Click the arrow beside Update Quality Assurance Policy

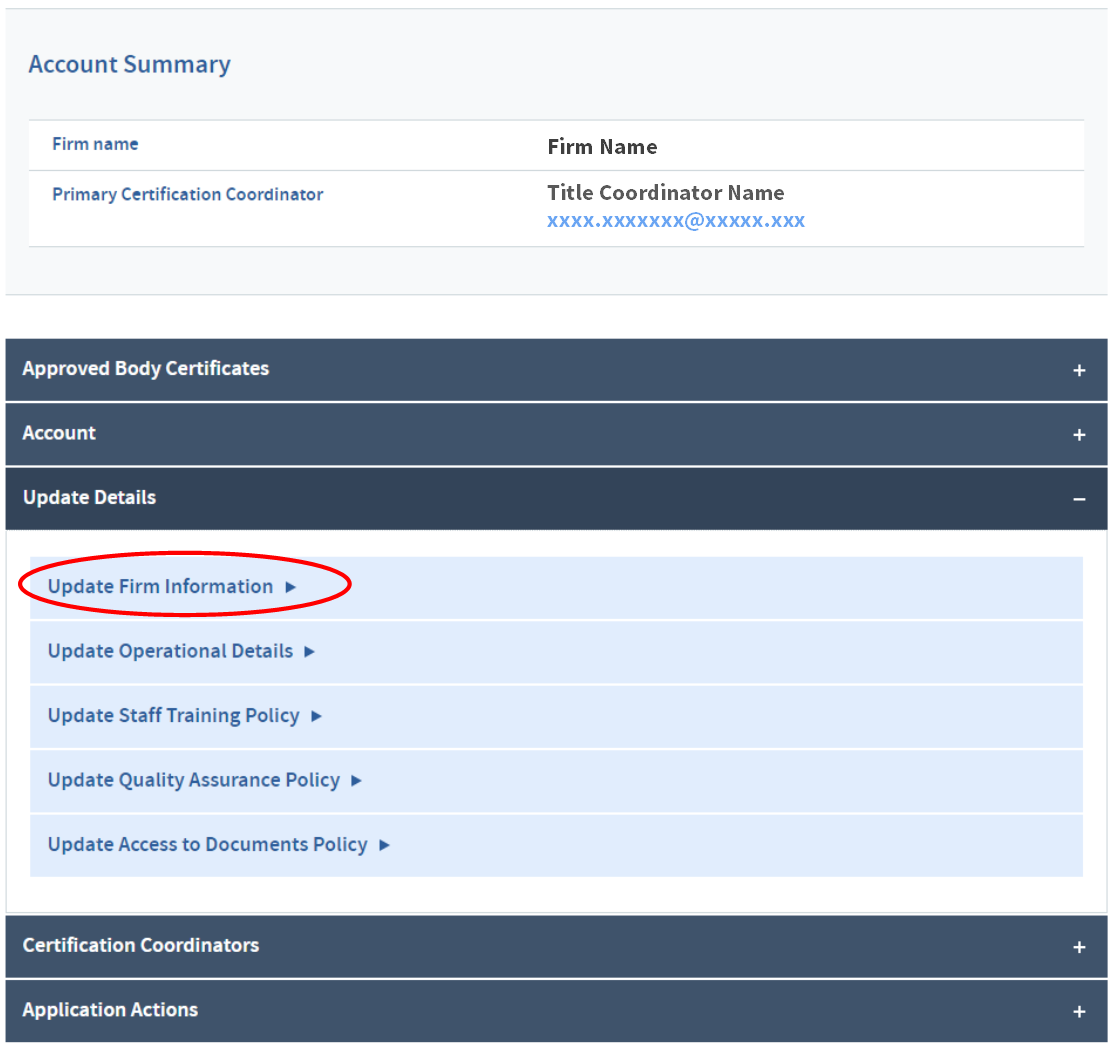[x=357, y=781]
